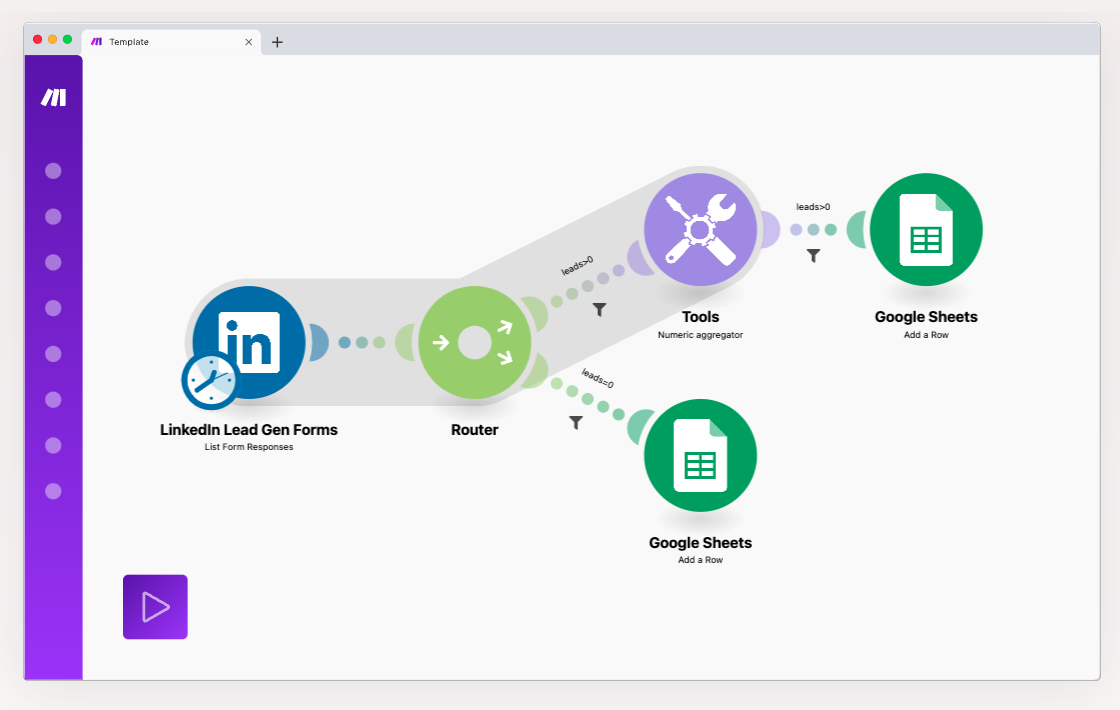
Task: Open the filter on the leads<=0 route
Action: pos(576,423)
